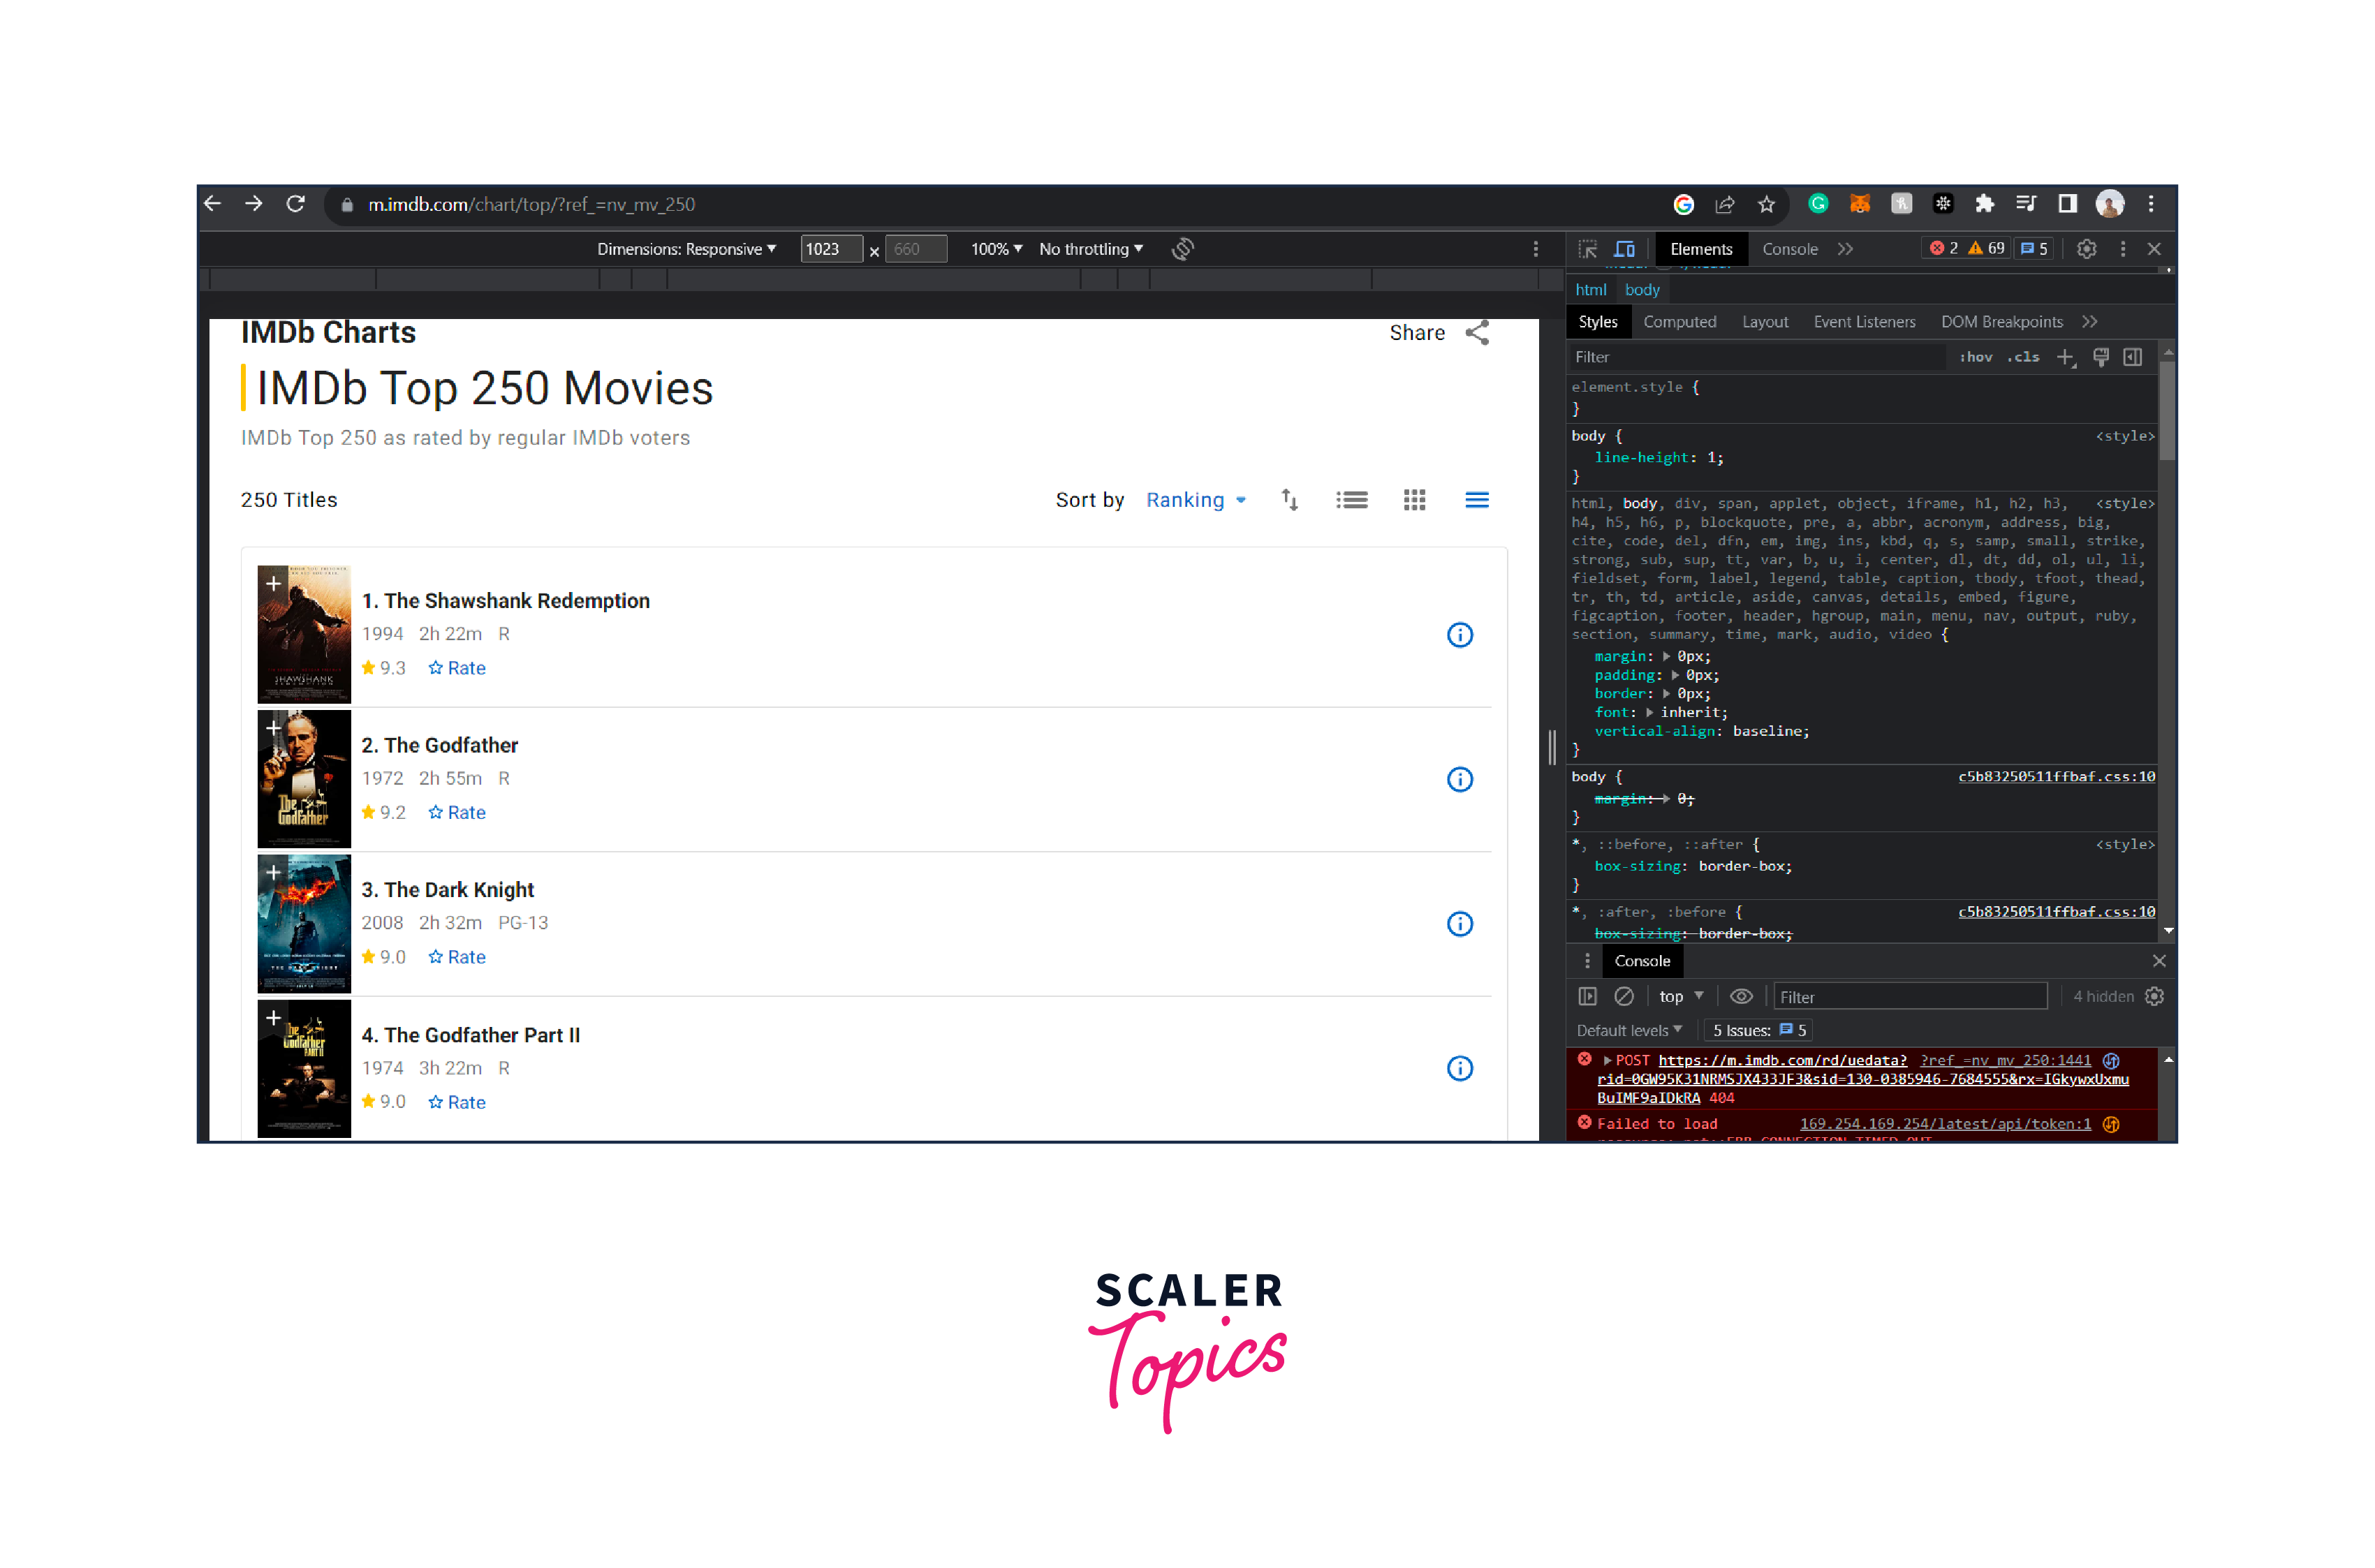Switch to the Computed tab
2375x1568 pixels.
coord(1680,322)
